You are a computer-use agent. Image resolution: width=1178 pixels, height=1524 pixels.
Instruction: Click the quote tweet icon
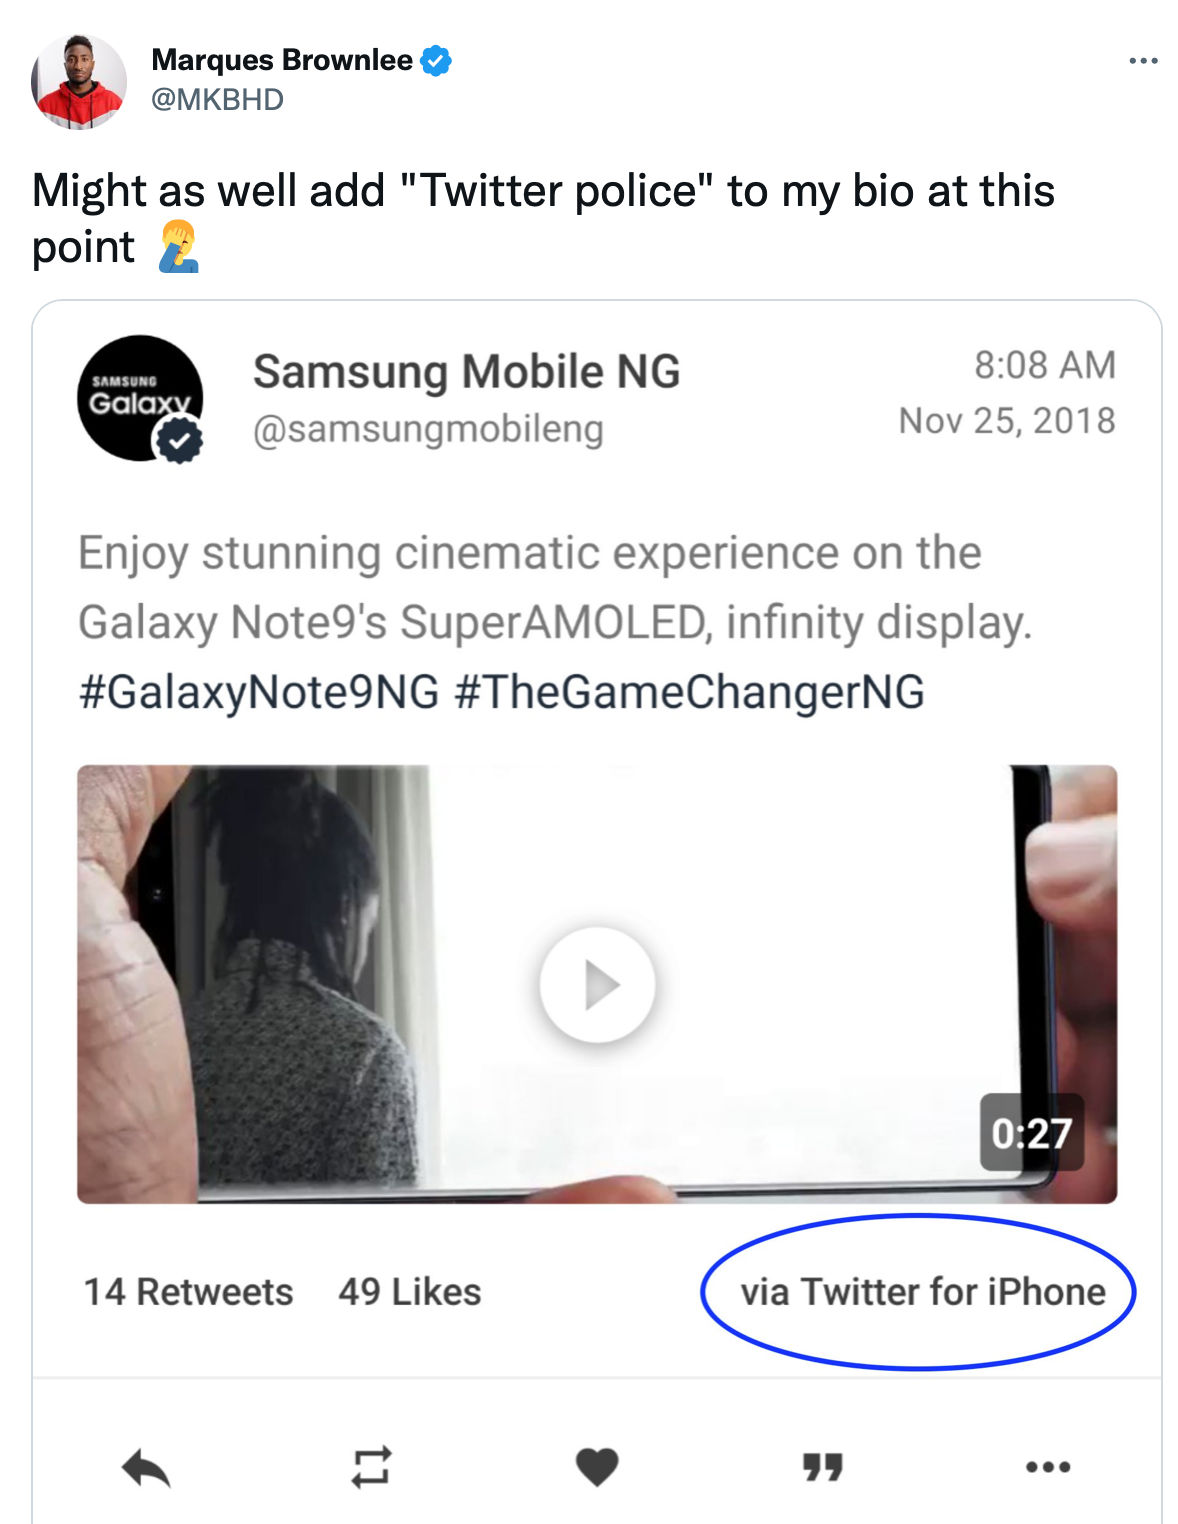pyautogui.click(x=822, y=1467)
